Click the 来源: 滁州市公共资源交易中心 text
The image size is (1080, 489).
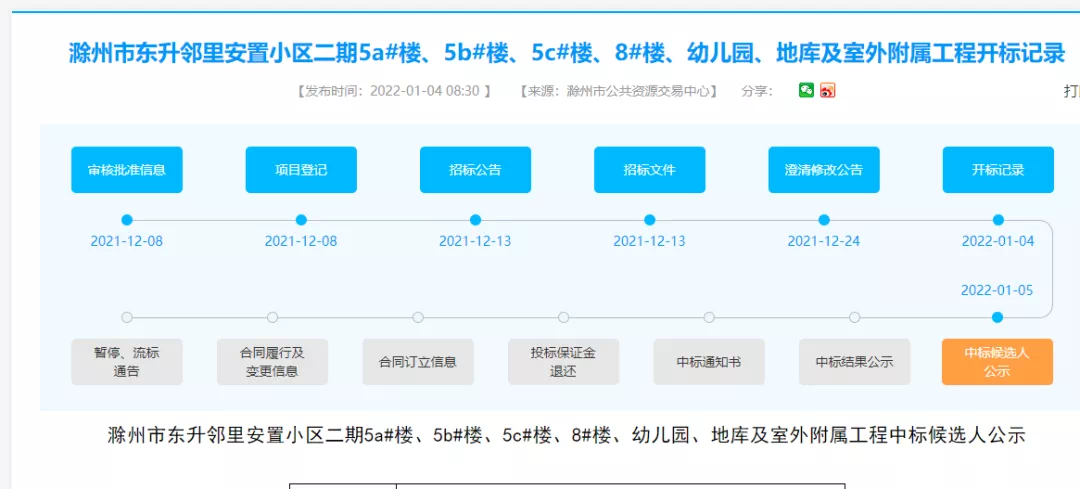pyautogui.click(x=619, y=91)
